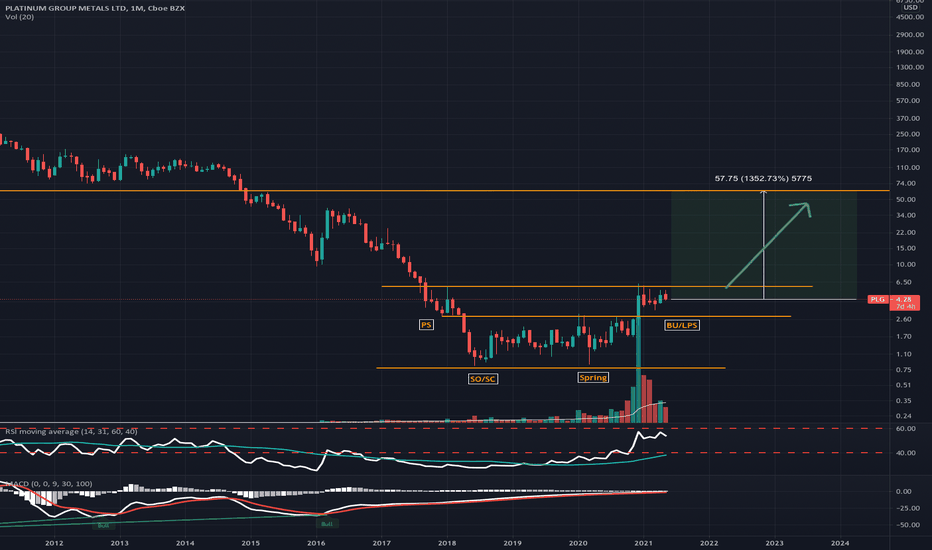Click the 2021 year label on time axis

click(643, 543)
